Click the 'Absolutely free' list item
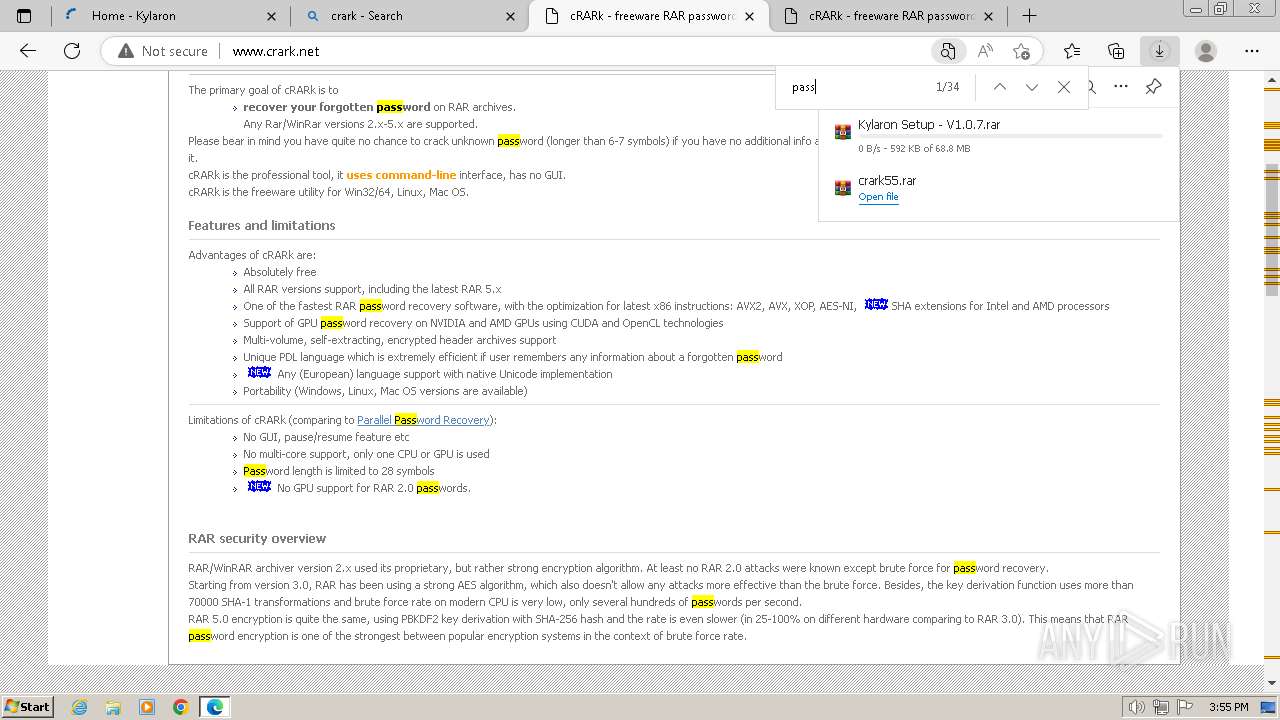The width and height of the screenshot is (1280, 720). tap(279, 272)
